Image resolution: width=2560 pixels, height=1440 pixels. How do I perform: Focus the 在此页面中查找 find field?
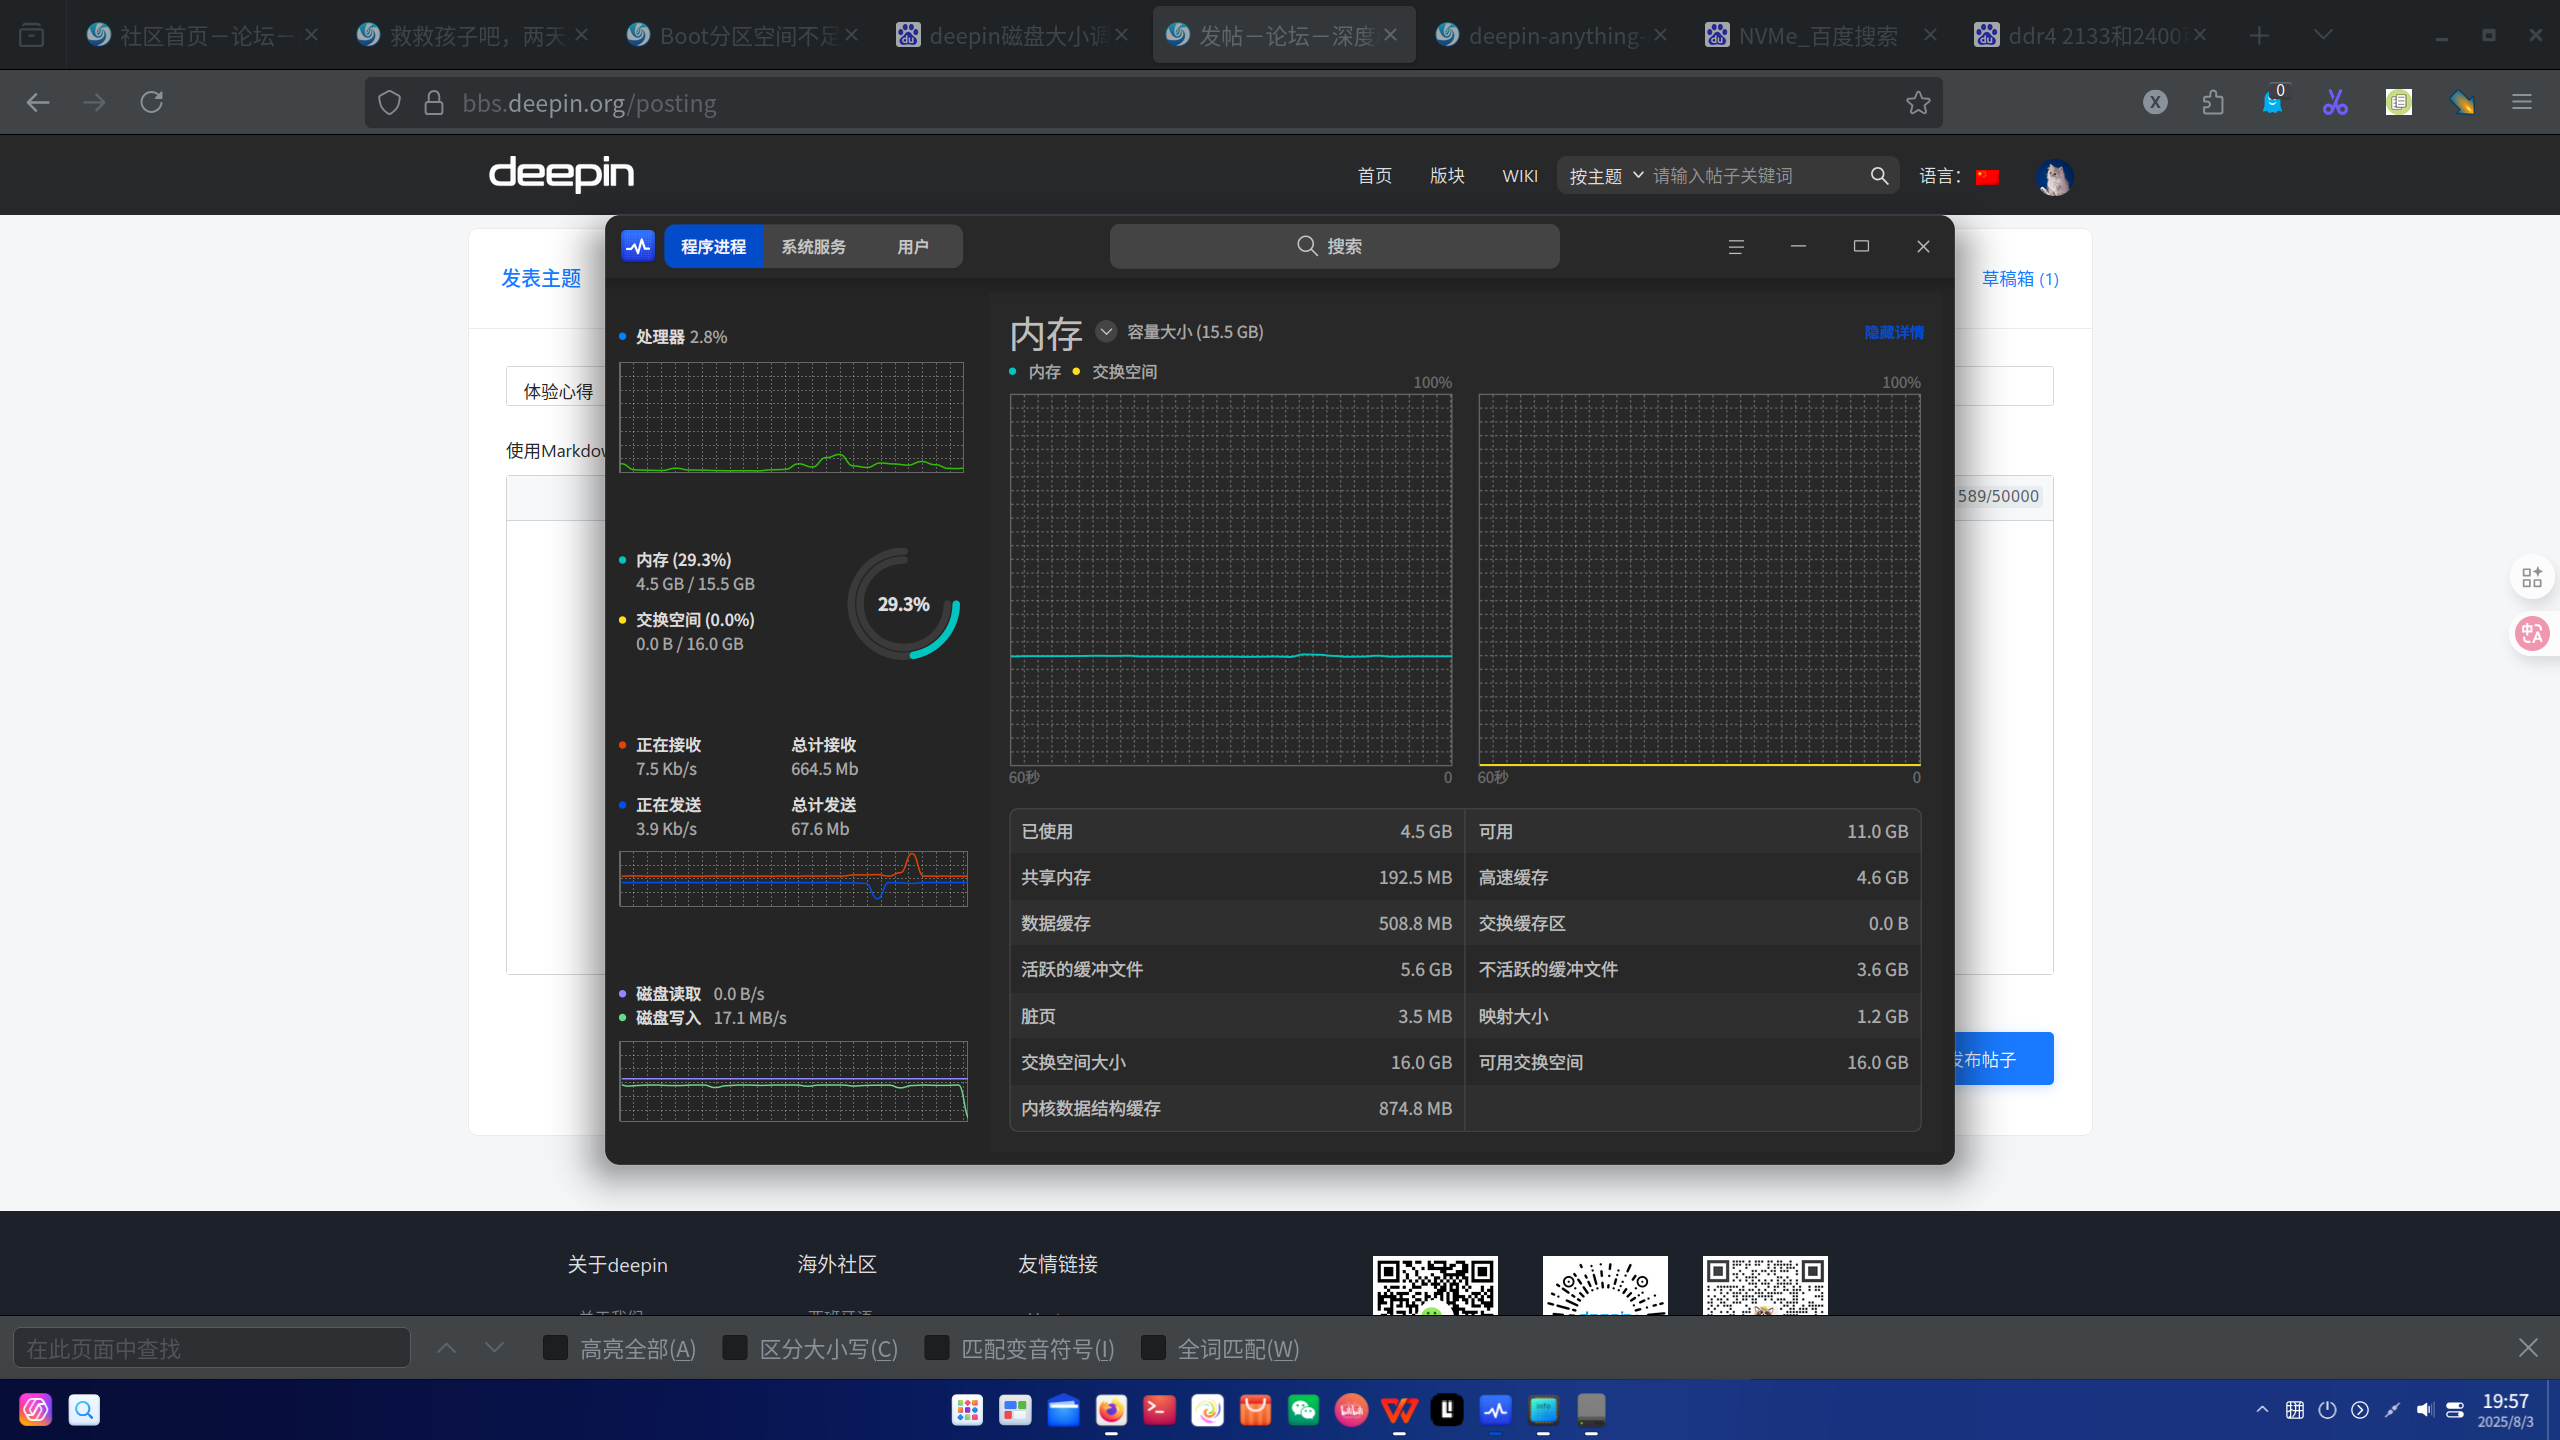coord(212,1348)
